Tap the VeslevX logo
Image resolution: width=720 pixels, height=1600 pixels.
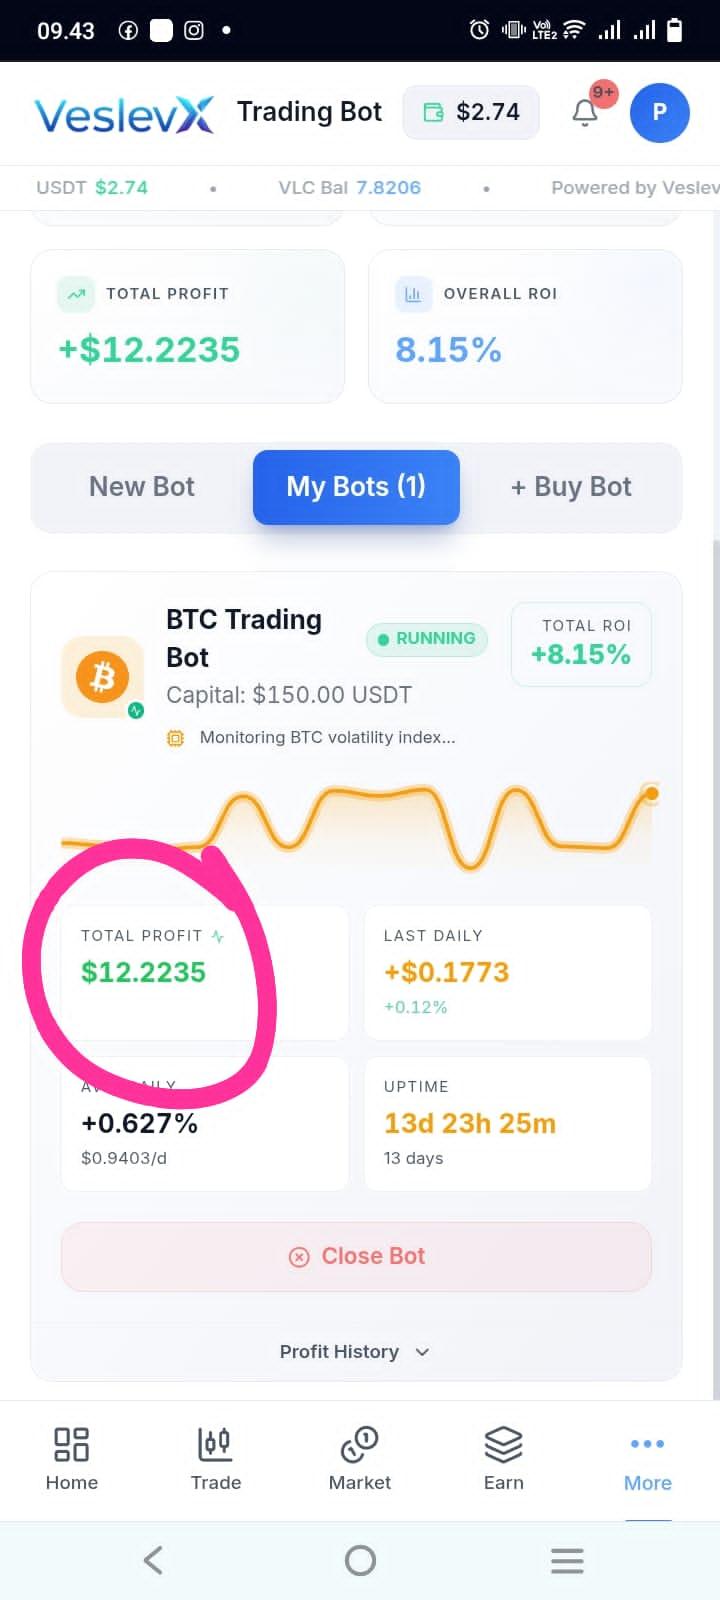(x=124, y=114)
